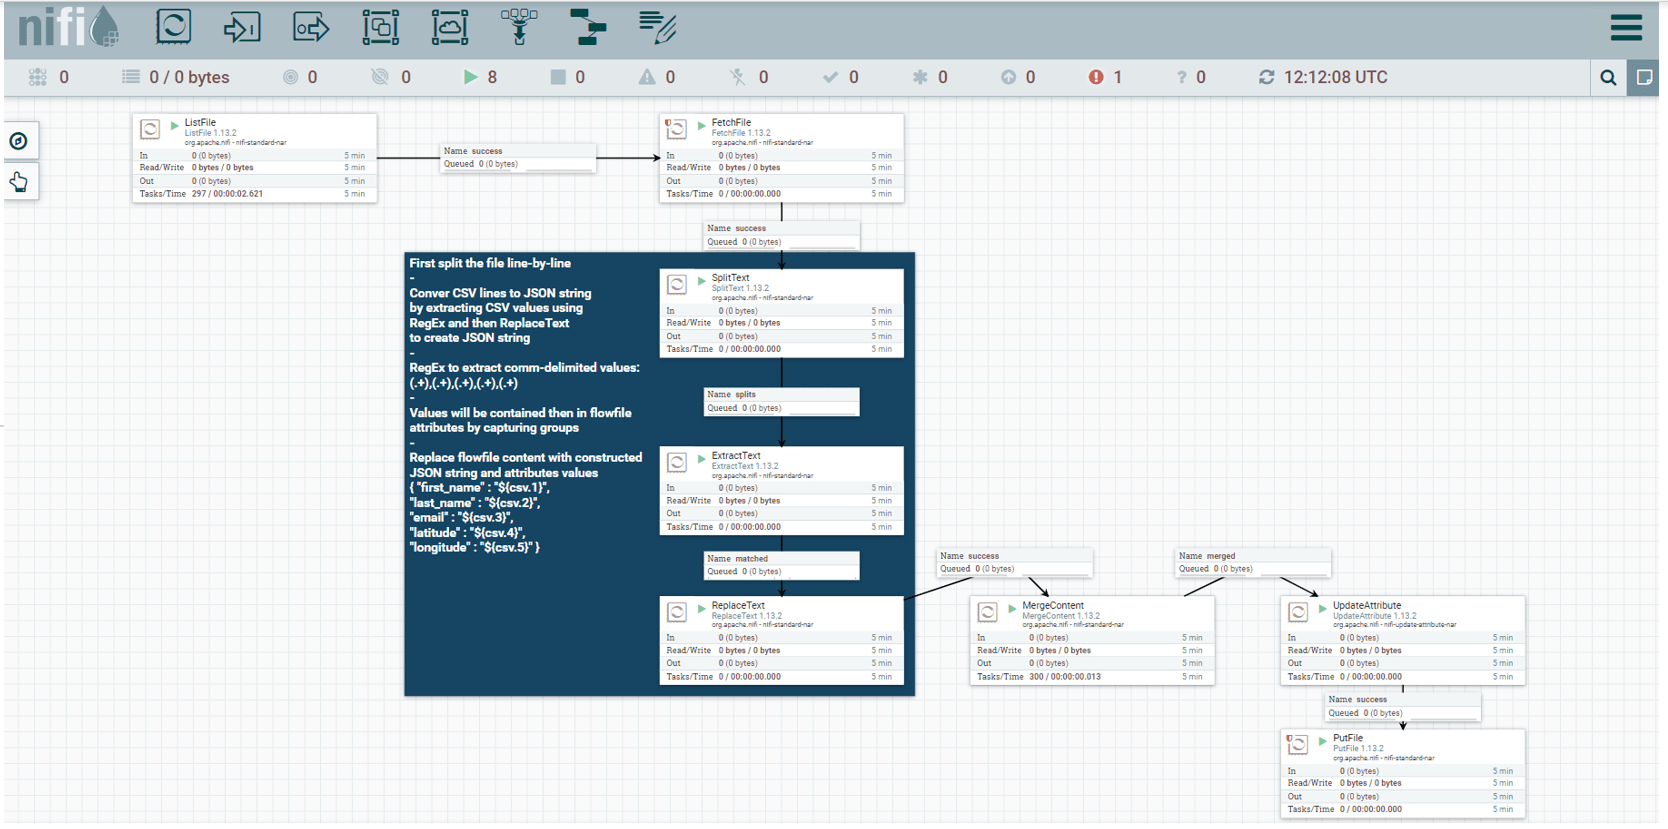Viewport: 1668px width, 829px height.
Task: Click the running components play icon
Action: point(470,77)
